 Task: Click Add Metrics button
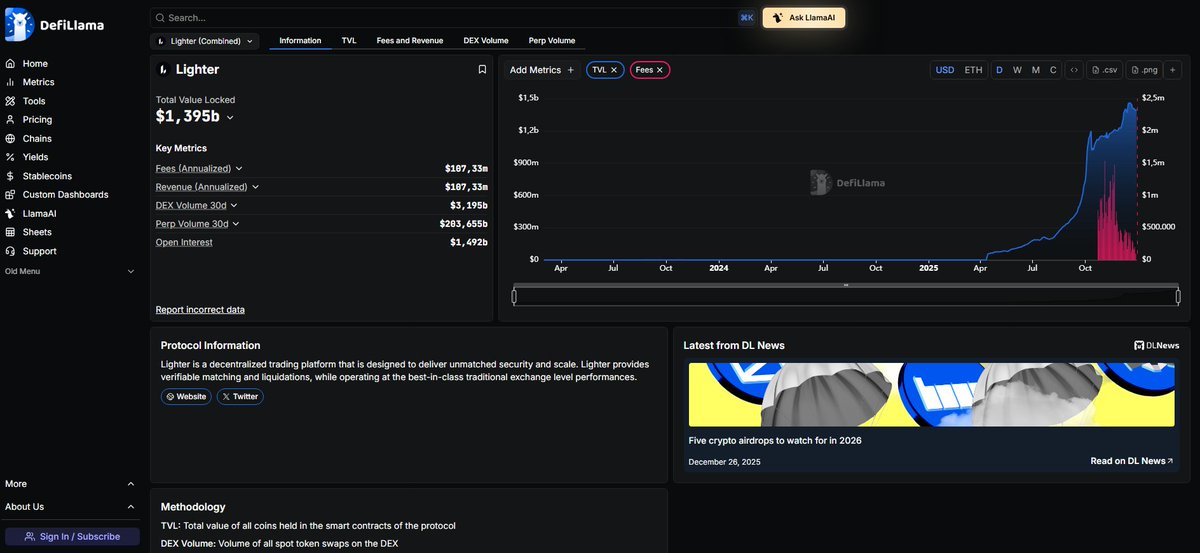click(x=542, y=70)
